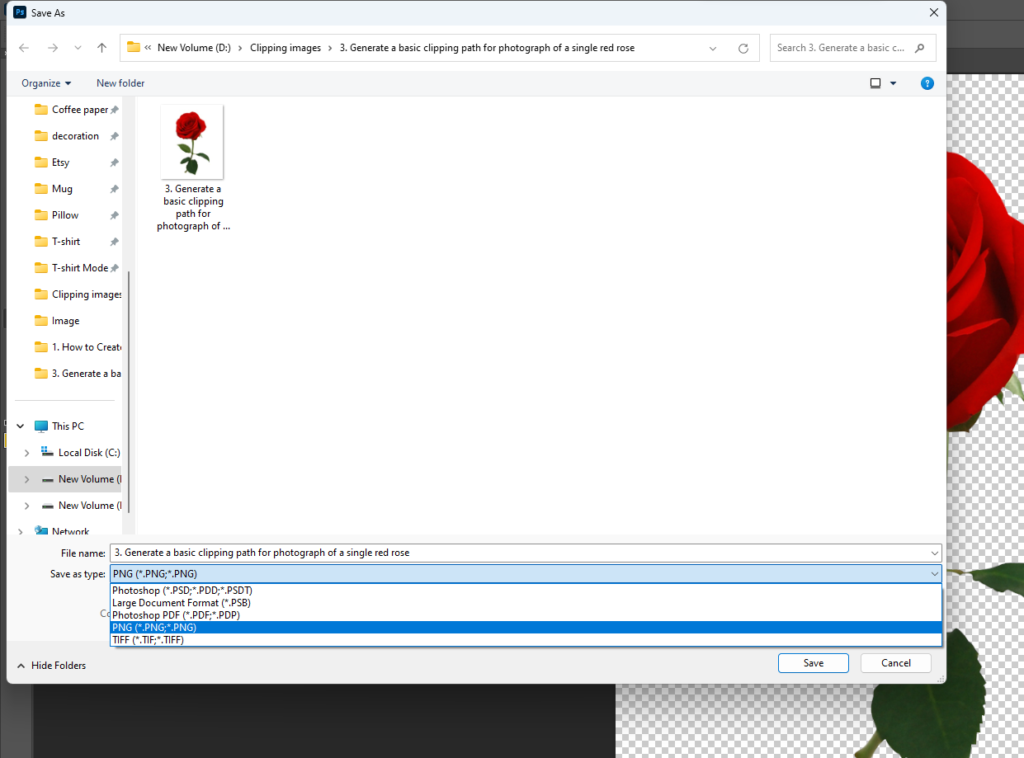Viewport: 1024px width, 758px height.
Task: Click Hide Folders toggle
Action: click(x=52, y=665)
